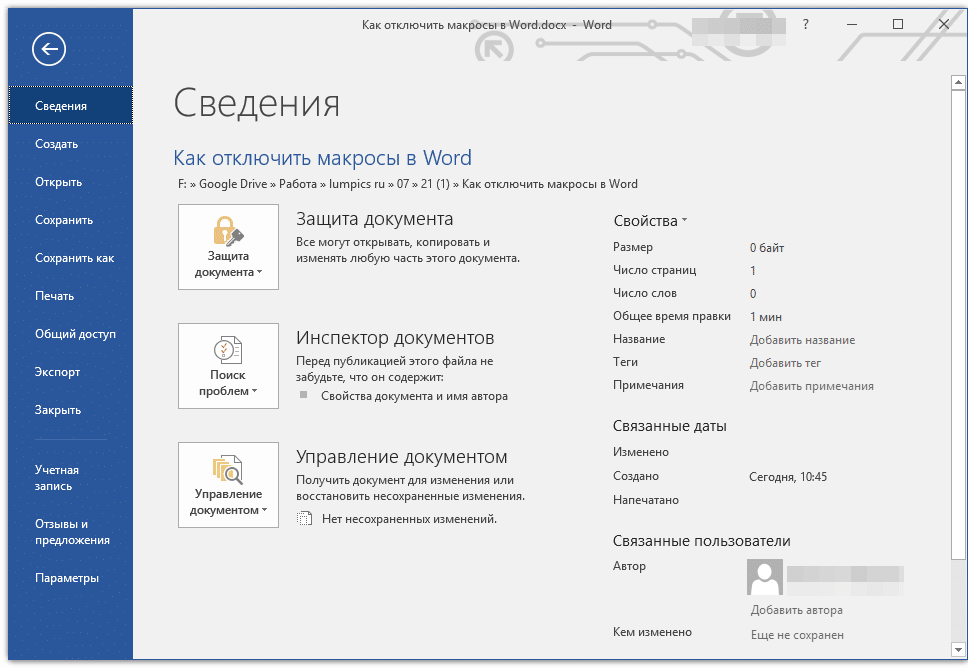The image size is (968, 668).
Task: Click the inspector icon next to document properties warning
Action: click(x=305, y=394)
